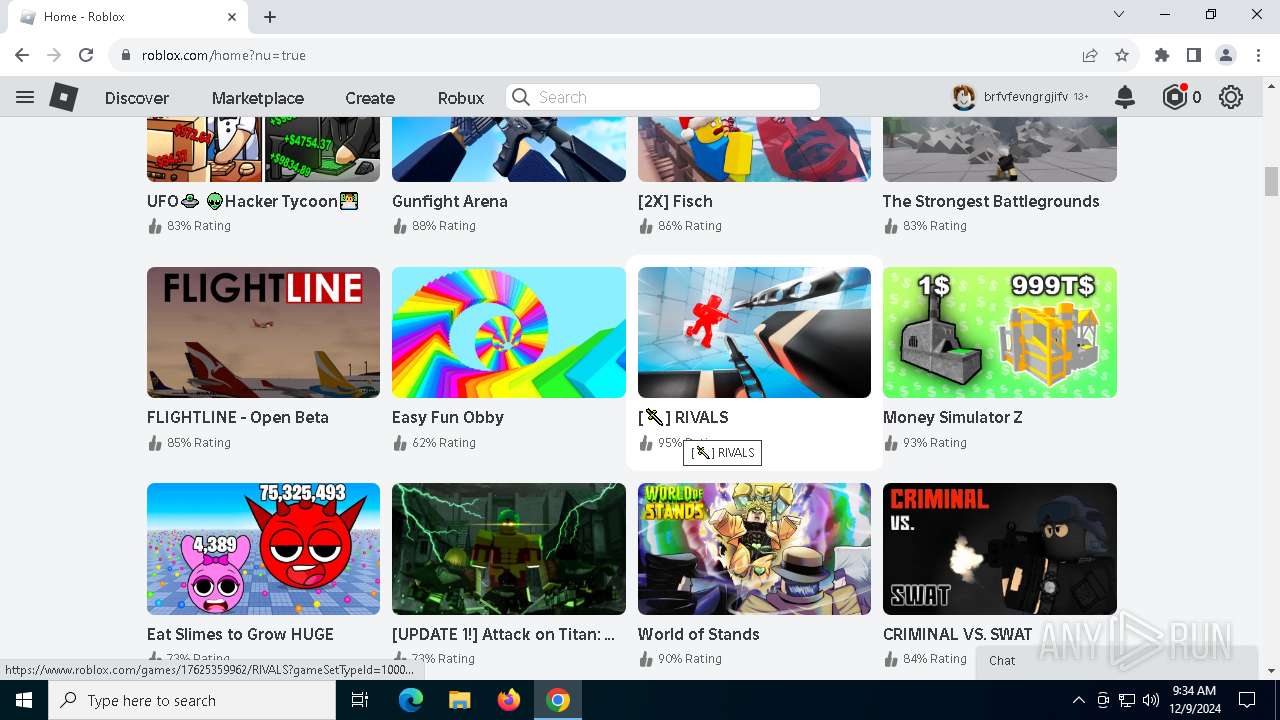The width and height of the screenshot is (1280, 720).
Task: Click the Money Simulator Z title
Action: 953,417
